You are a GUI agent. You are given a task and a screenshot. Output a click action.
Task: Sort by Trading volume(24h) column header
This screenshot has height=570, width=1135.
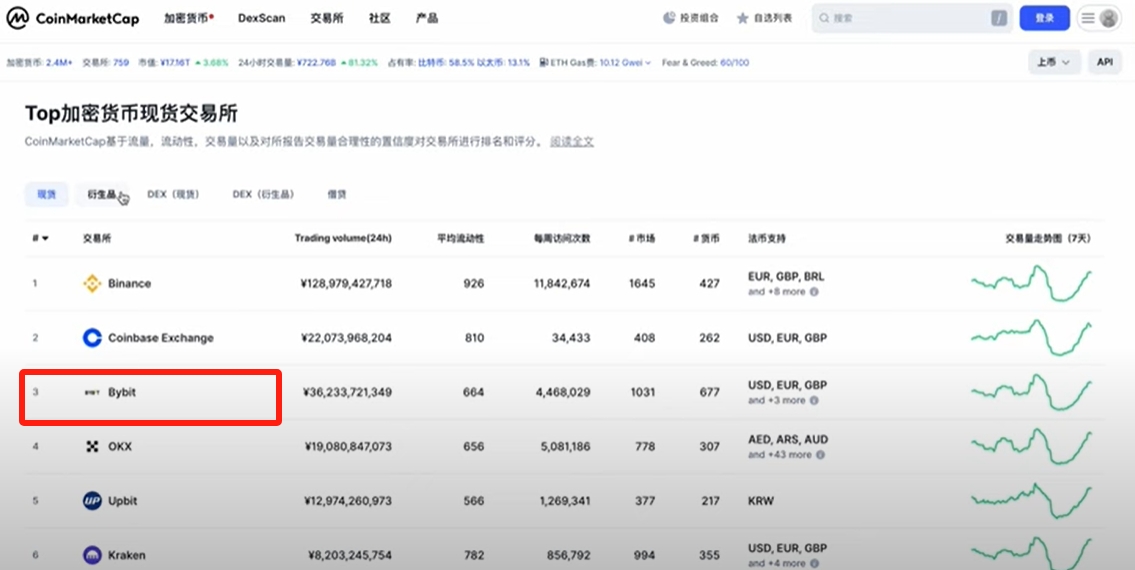tap(343, 238)
